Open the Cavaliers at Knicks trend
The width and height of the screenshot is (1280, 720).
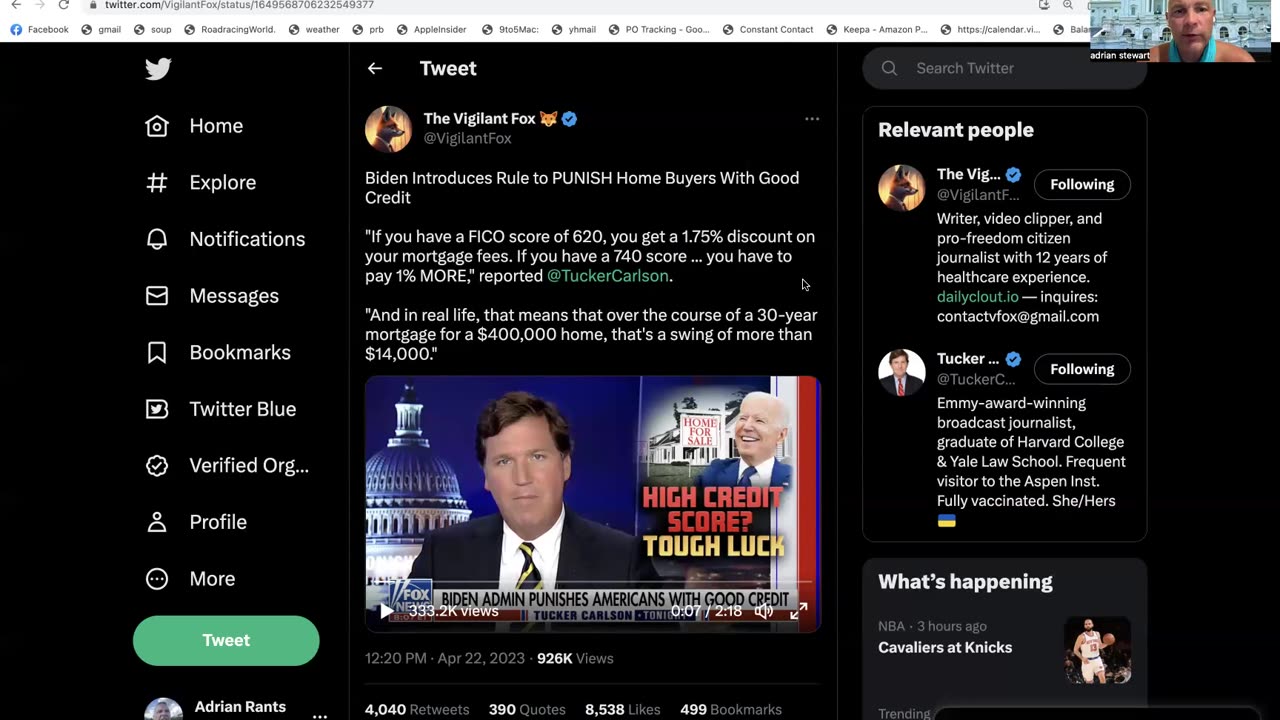(x=945, y=648)
